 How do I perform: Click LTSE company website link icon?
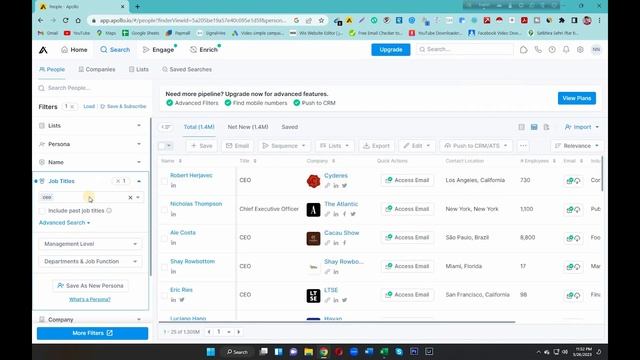pos(327,300)
